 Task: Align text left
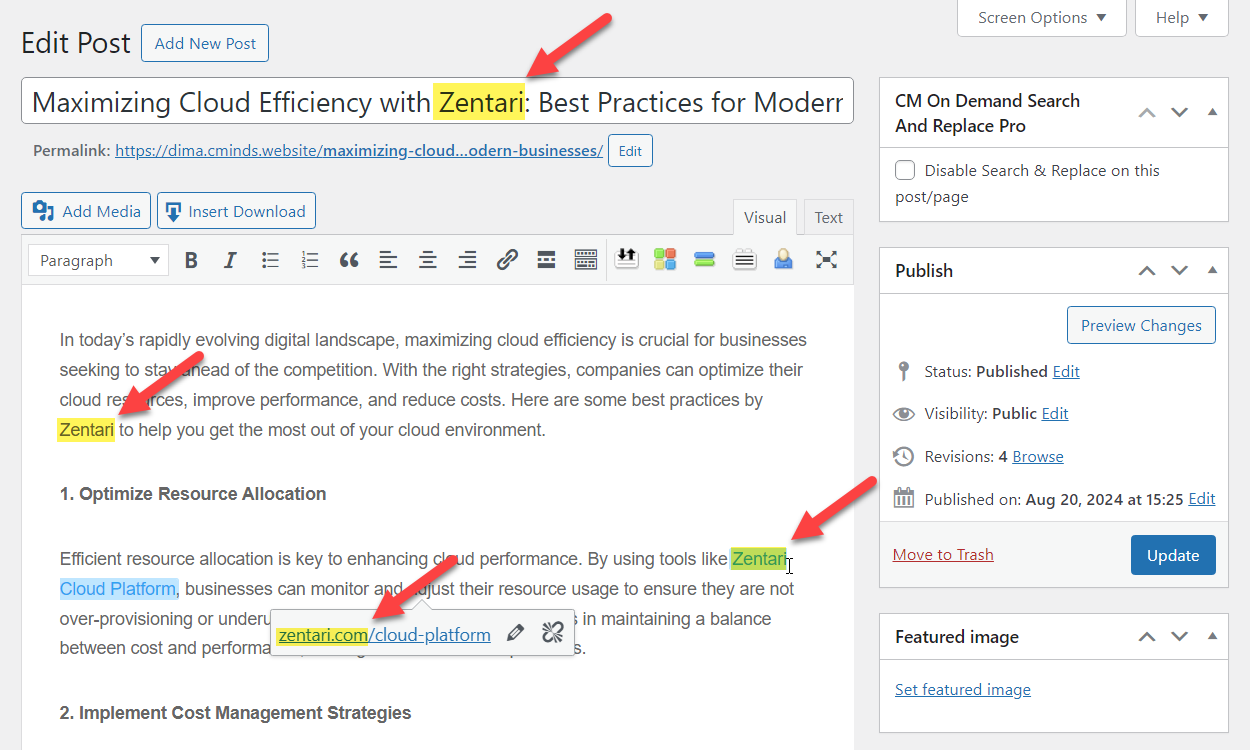pos(388,260)
